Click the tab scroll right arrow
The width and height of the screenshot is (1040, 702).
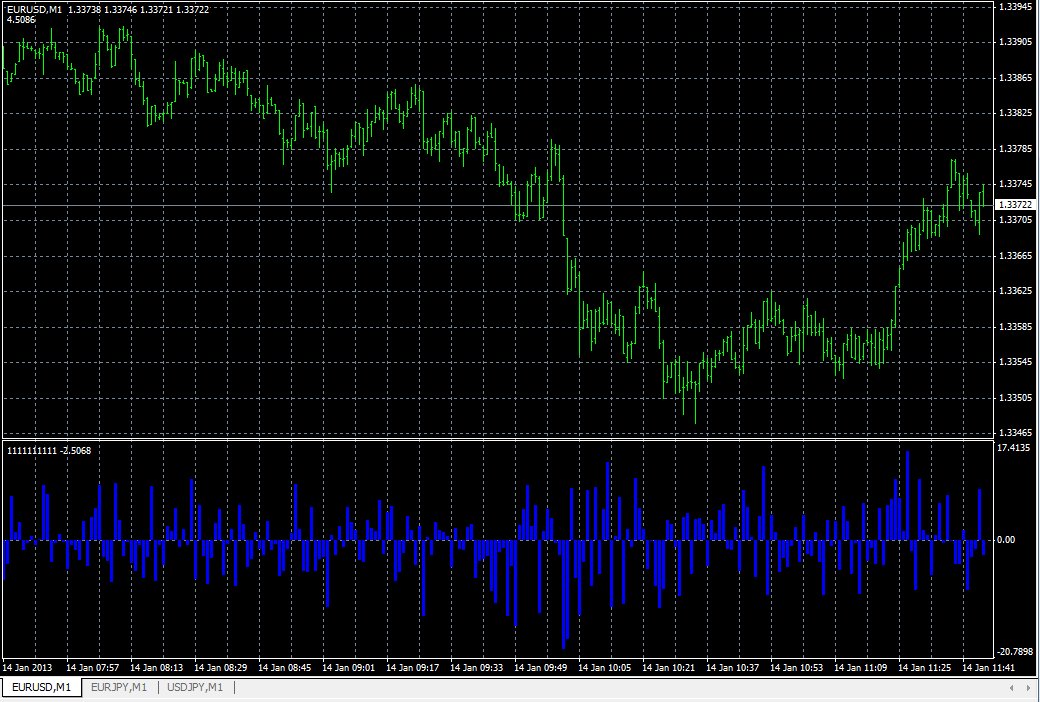[1029, 687]
